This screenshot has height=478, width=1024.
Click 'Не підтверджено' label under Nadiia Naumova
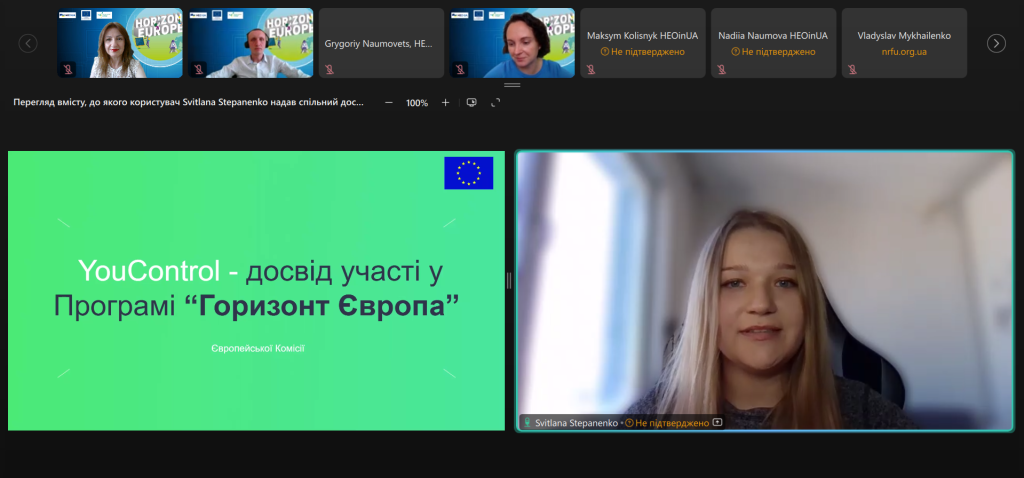[x=778, y=52]
